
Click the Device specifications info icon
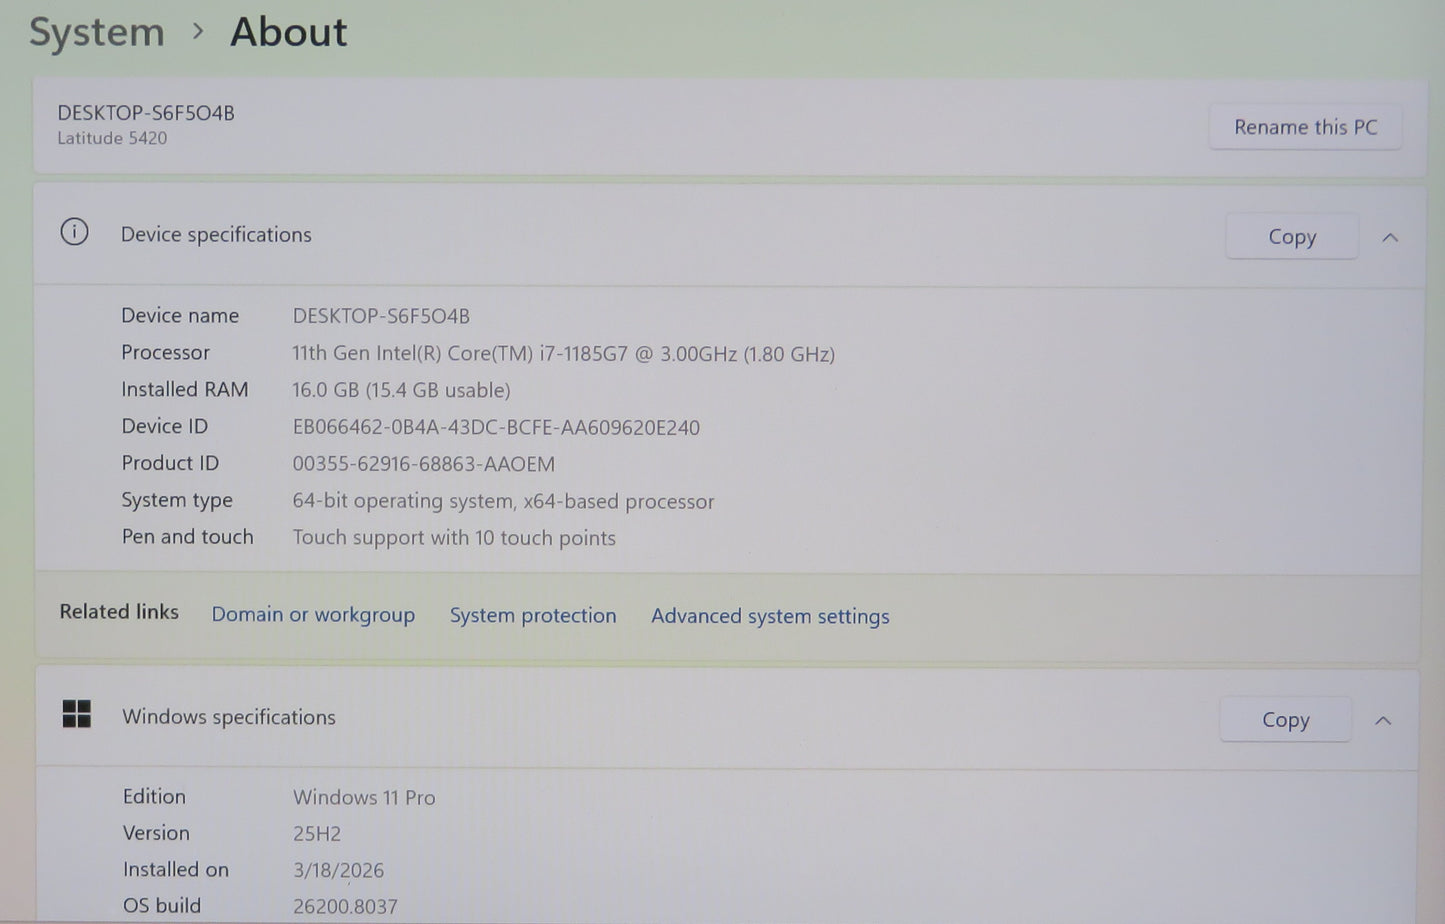coord(74,232)
